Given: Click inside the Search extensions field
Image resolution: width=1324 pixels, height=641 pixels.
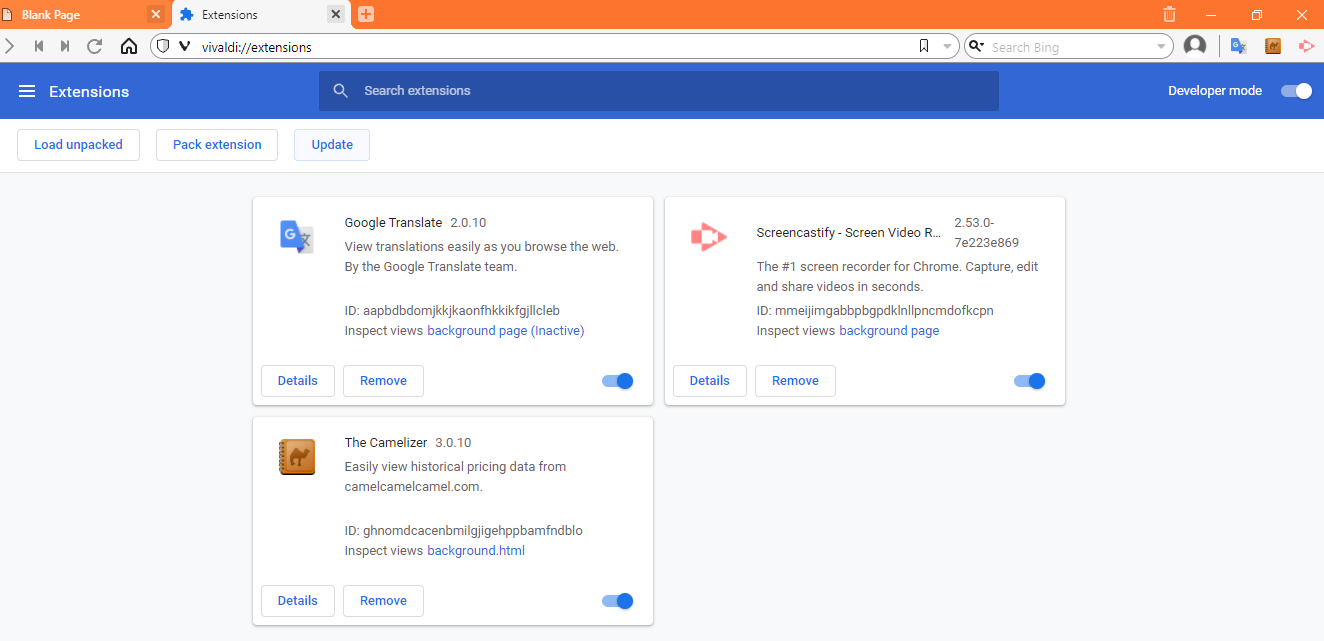Looking at the screenshot, I should point(658,90).
